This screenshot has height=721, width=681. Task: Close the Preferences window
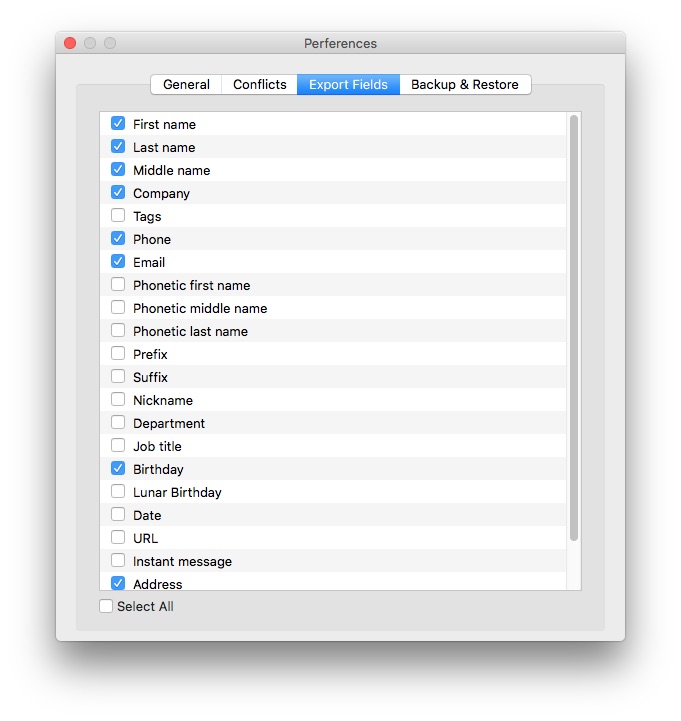pyautogui.click(x=70, y=44)
